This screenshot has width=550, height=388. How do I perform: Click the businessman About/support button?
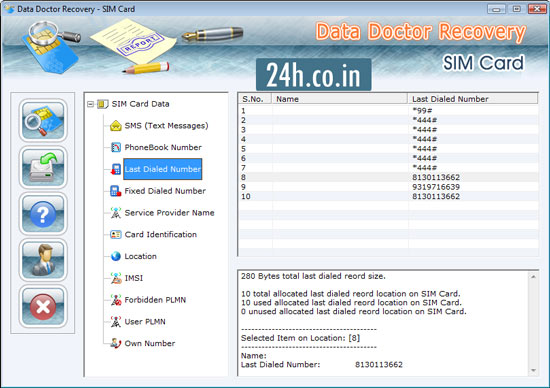pyautogui.click(x=43, y=260)
